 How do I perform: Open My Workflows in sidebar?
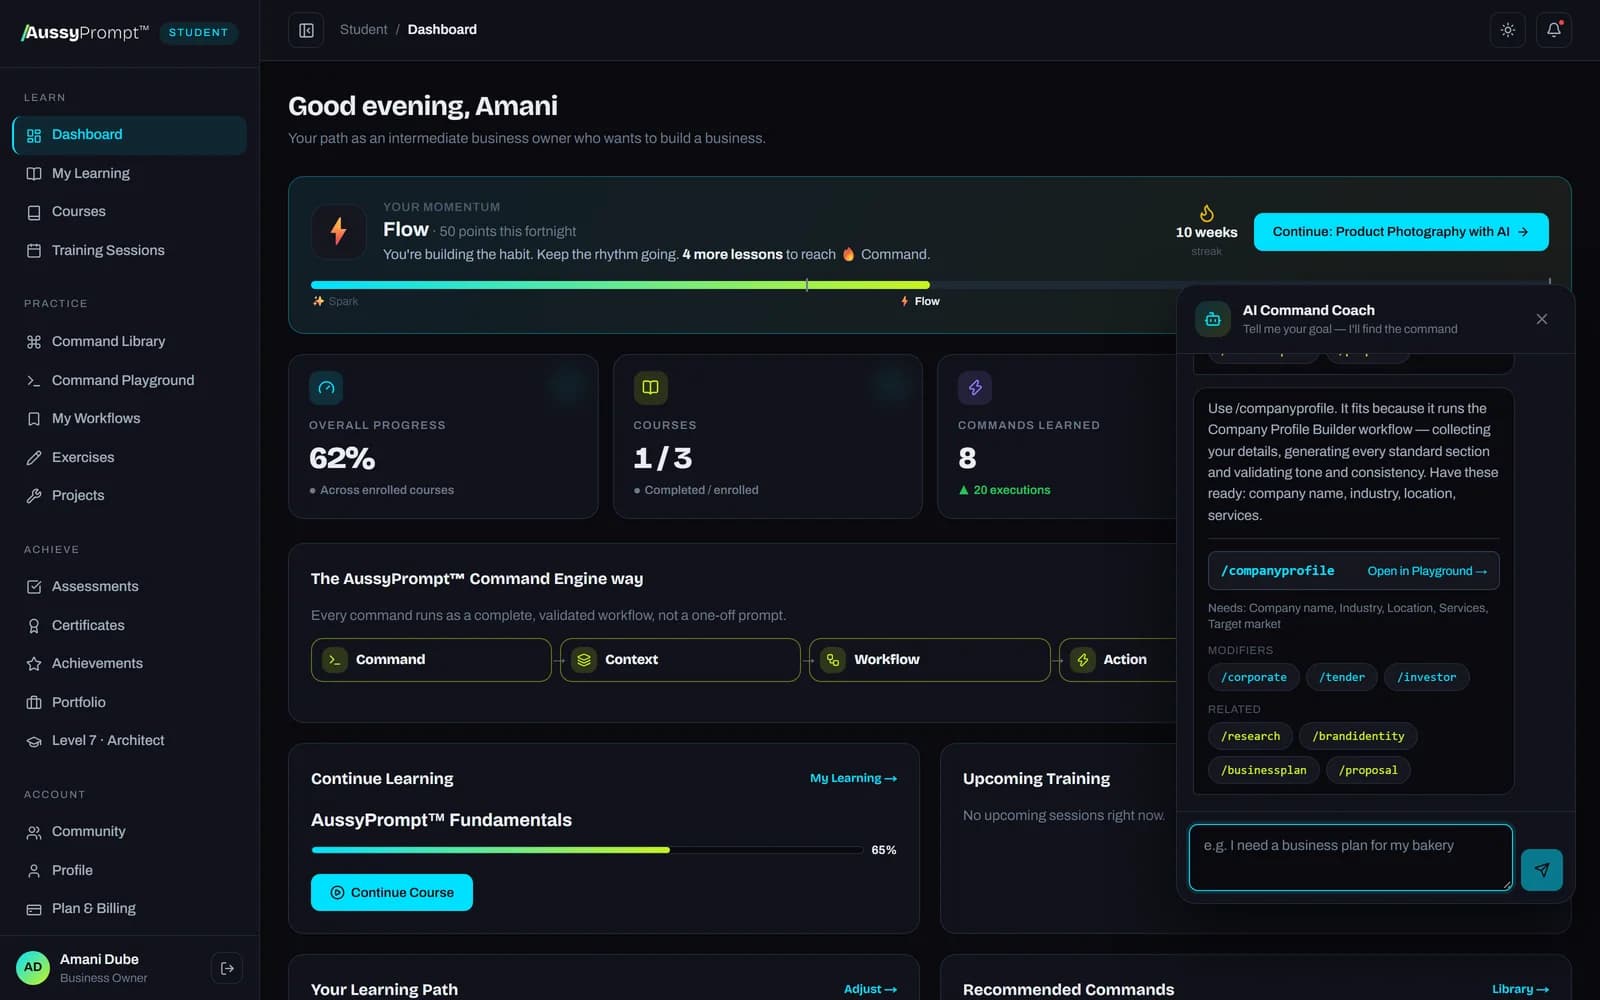130,419
